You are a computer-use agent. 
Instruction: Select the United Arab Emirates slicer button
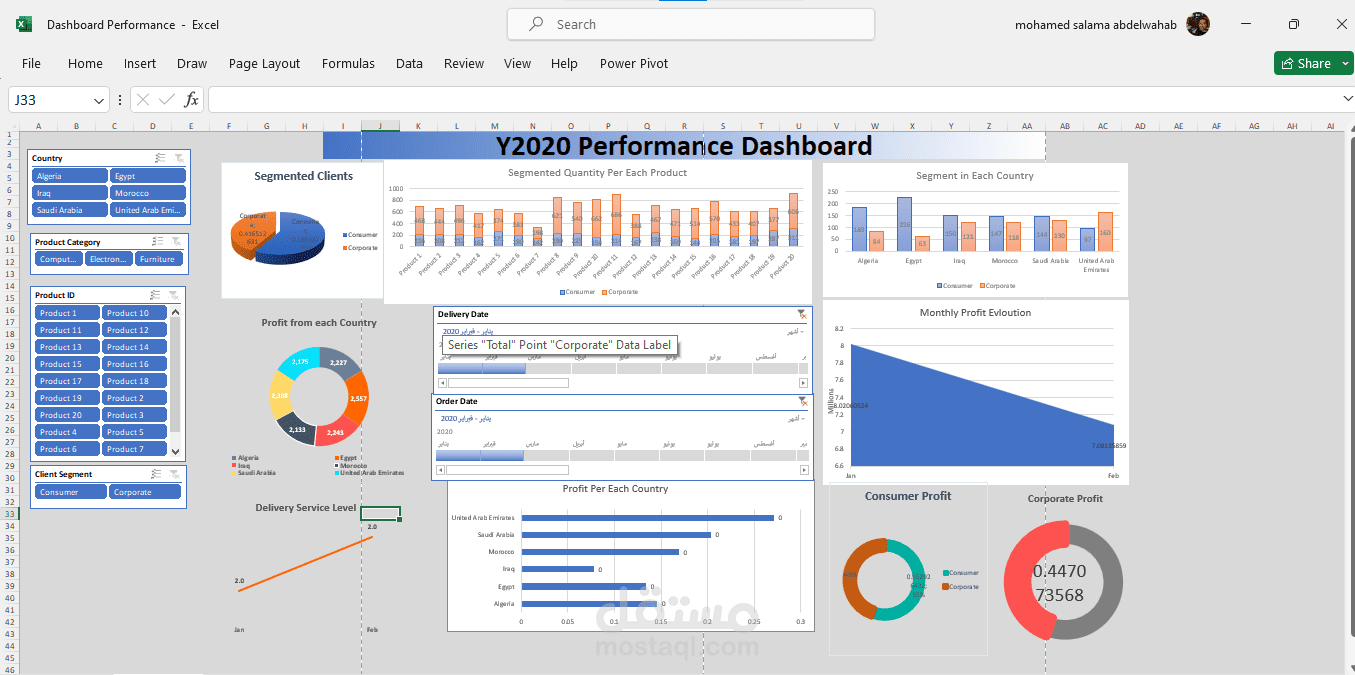[x=148, y=210]
